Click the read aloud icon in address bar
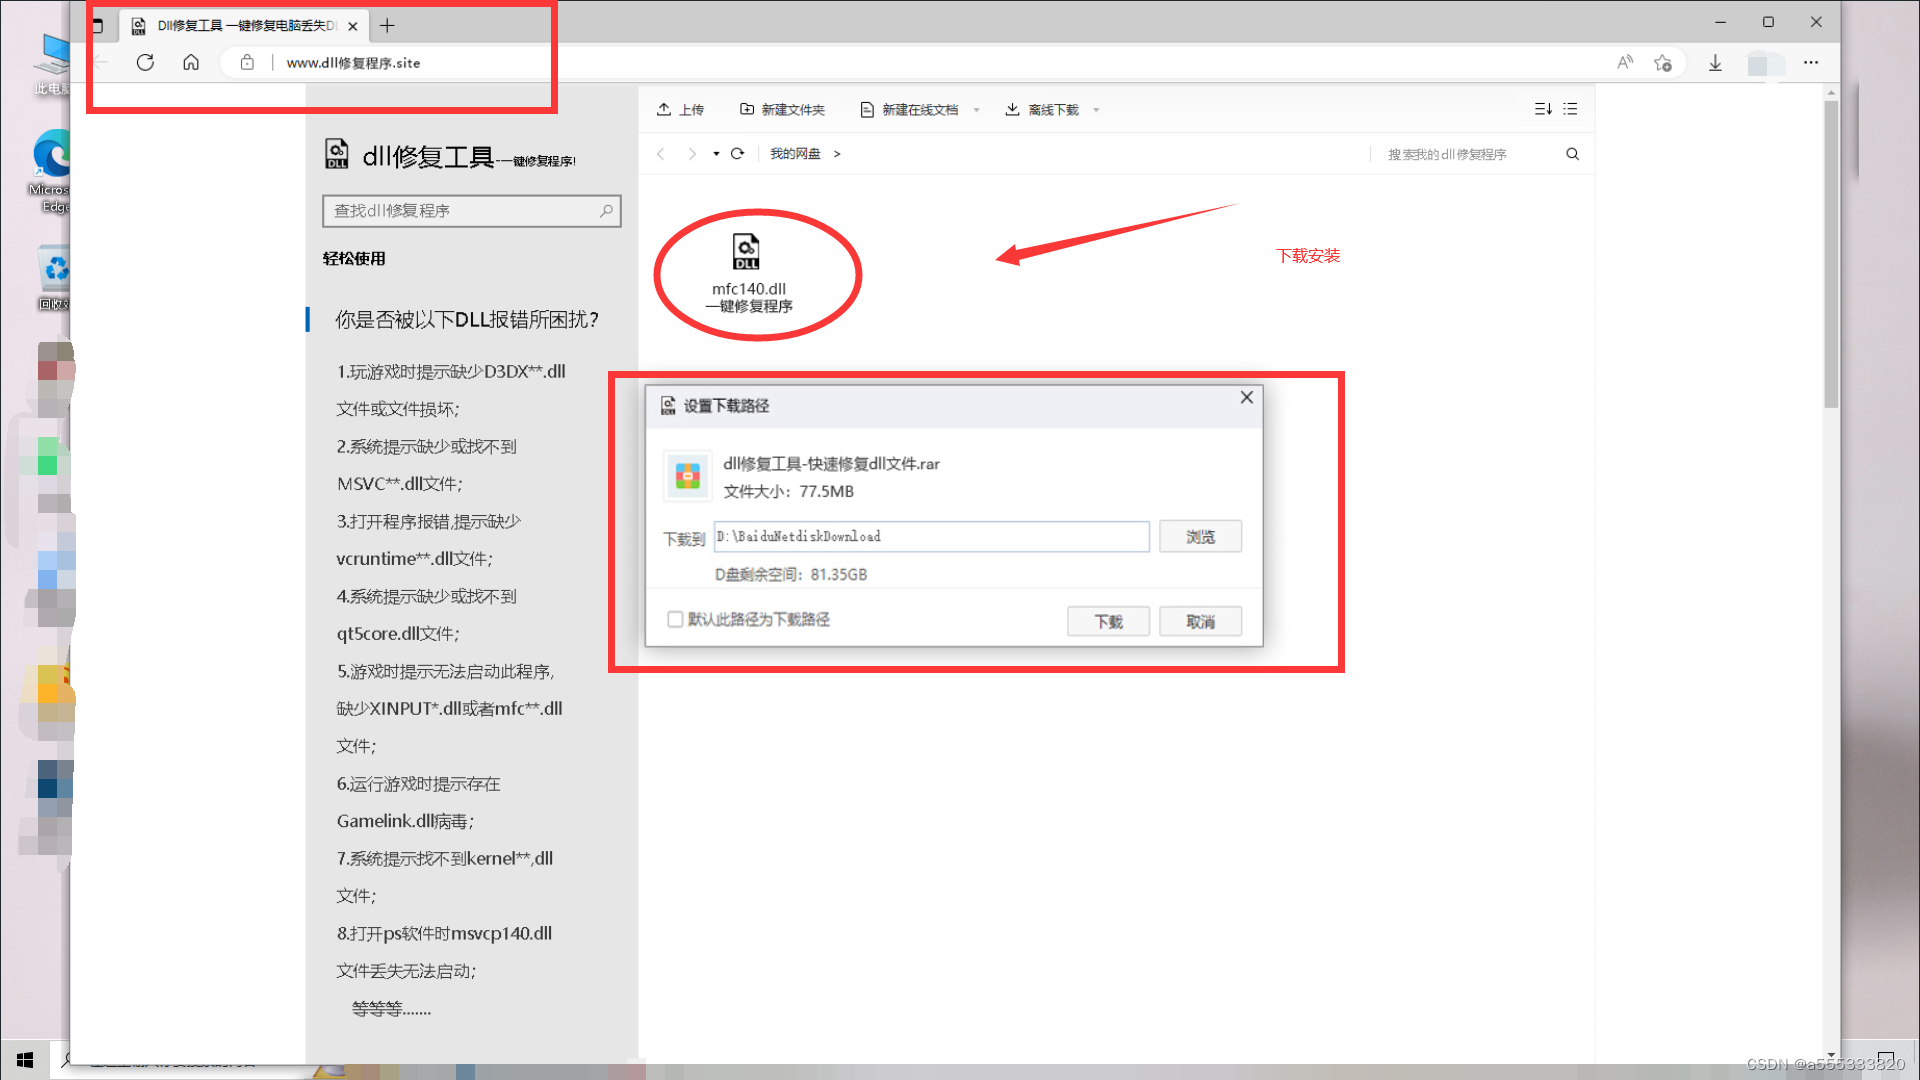 pyautogui.click(x=1625, y=62)
